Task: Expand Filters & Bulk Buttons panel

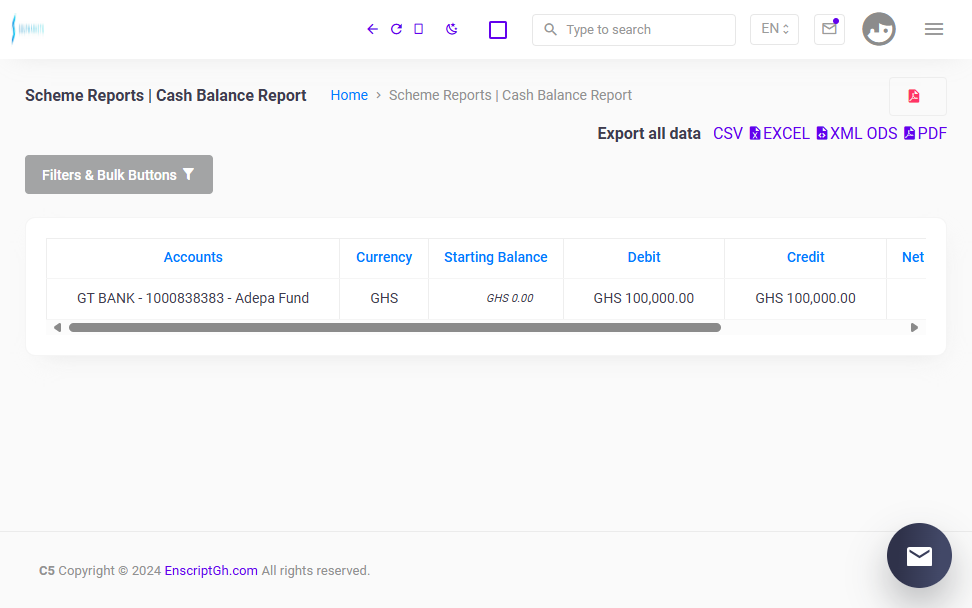Action: (x=119, y=175)
